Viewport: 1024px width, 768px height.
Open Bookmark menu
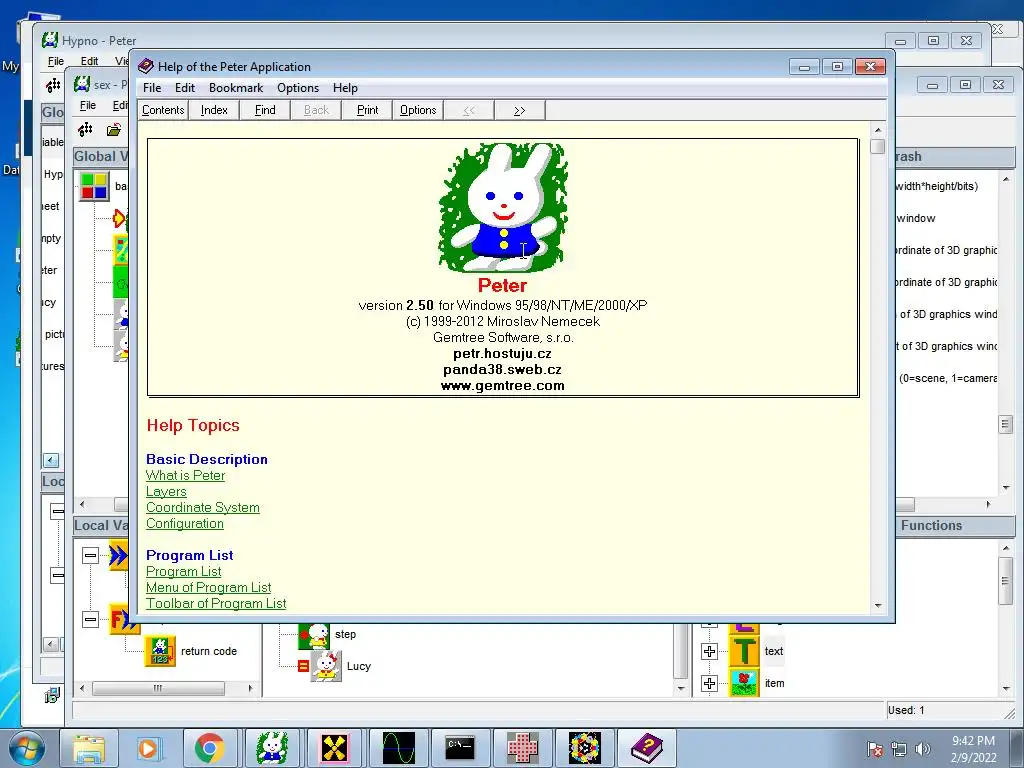236,88
